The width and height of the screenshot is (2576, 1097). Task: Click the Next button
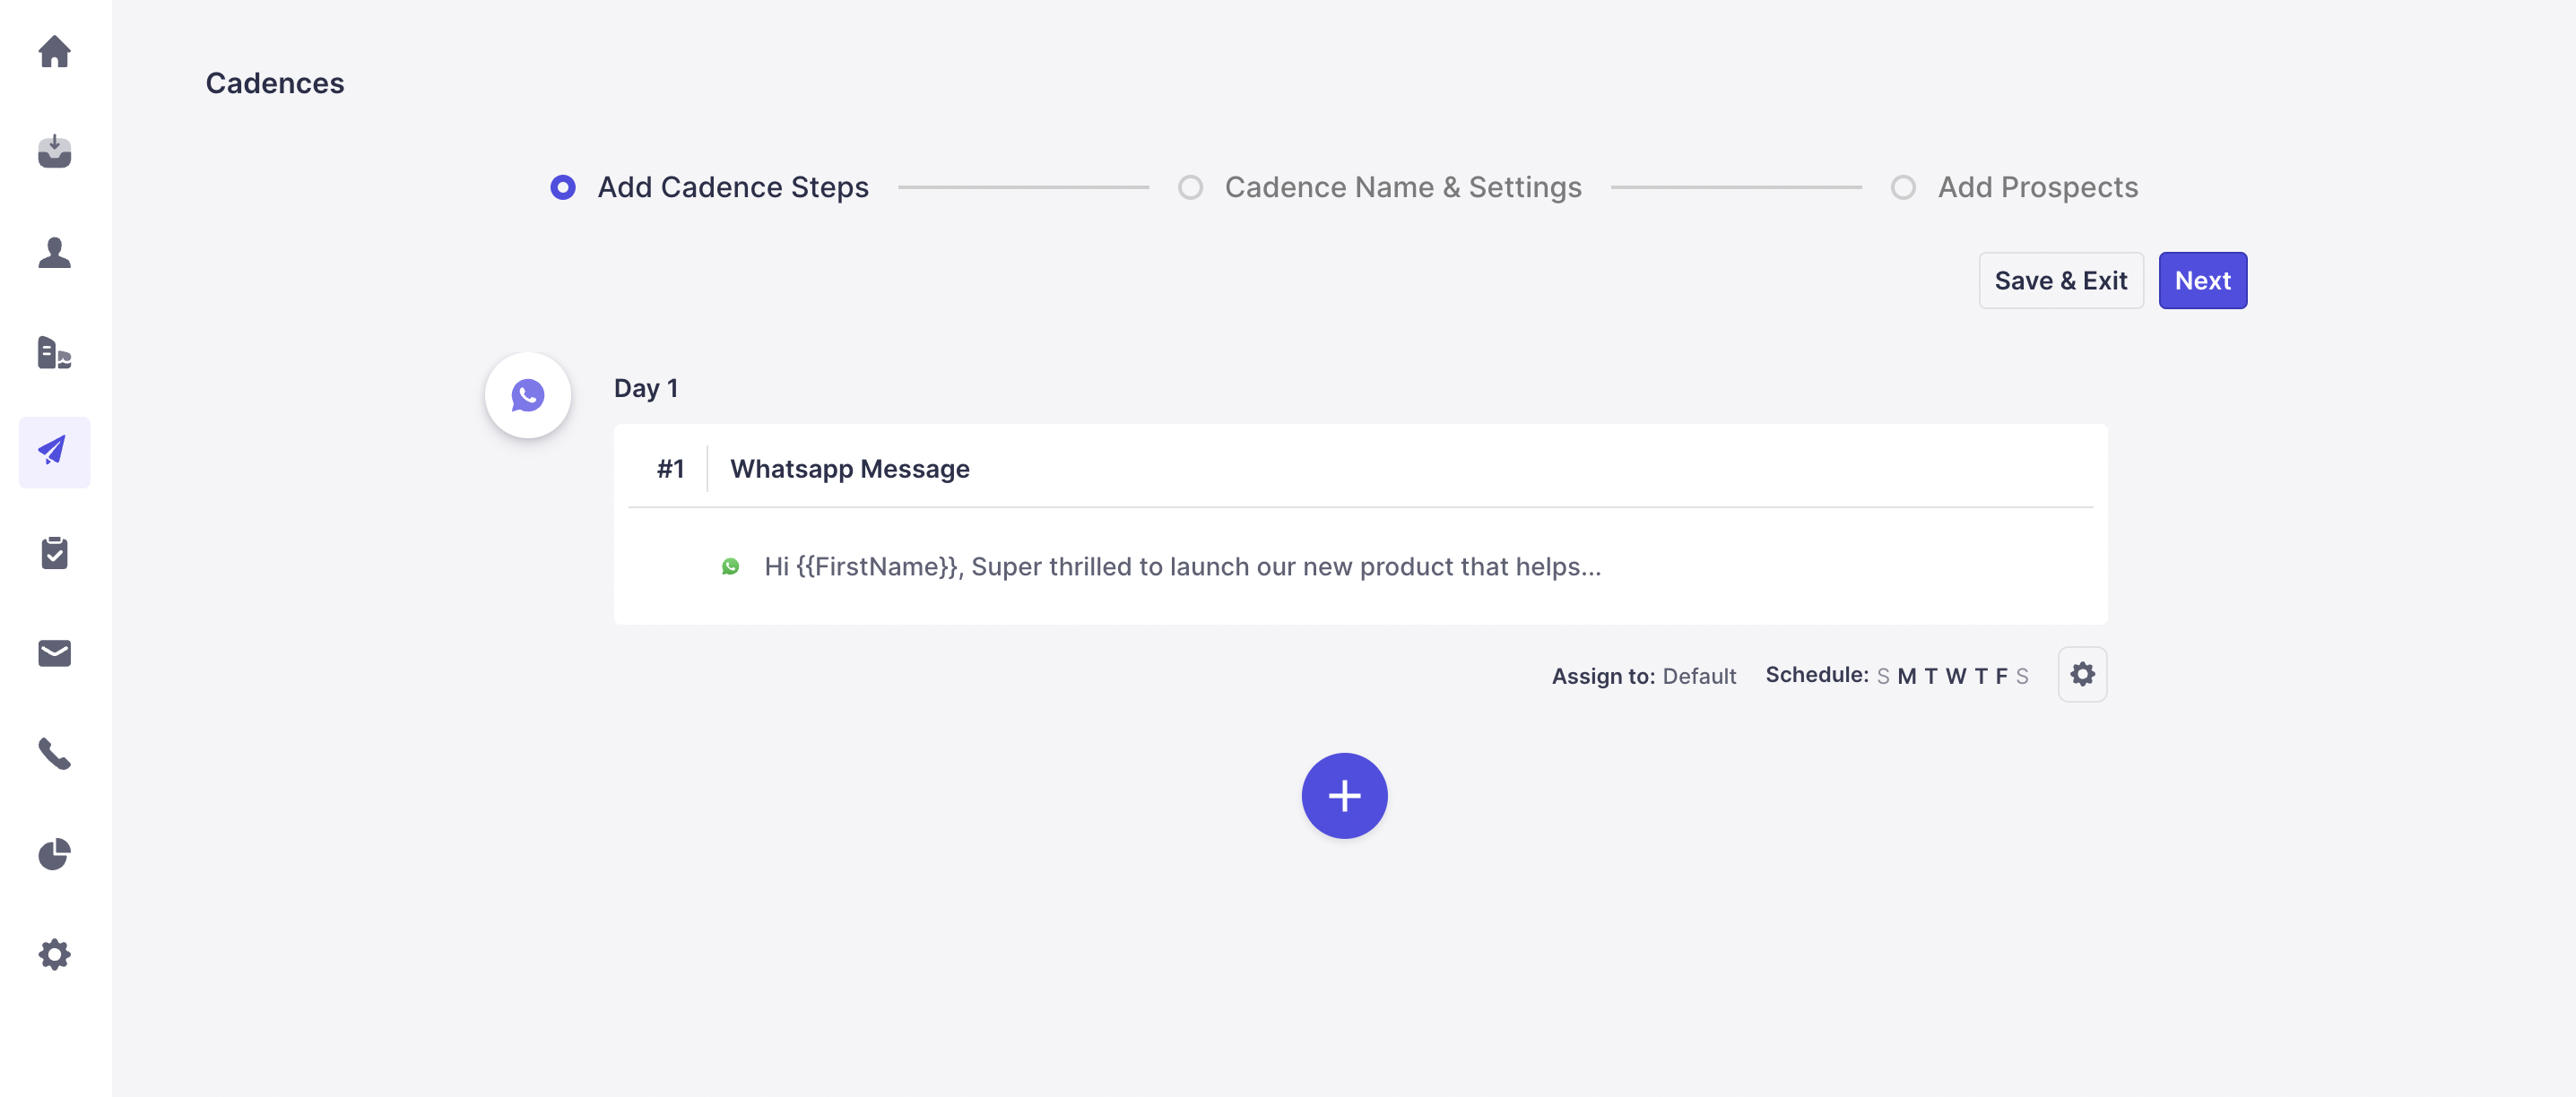pos(2202,280)
